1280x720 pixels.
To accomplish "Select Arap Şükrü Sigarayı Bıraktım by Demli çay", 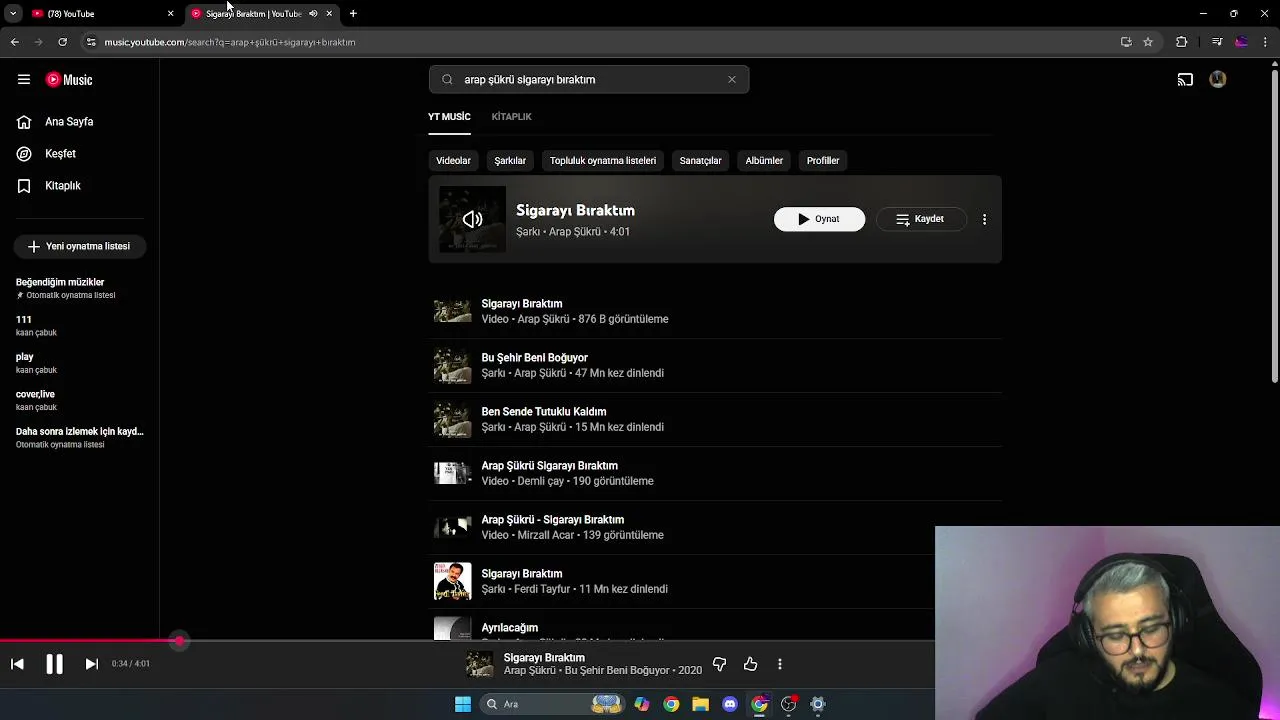I will coord(715,473).
